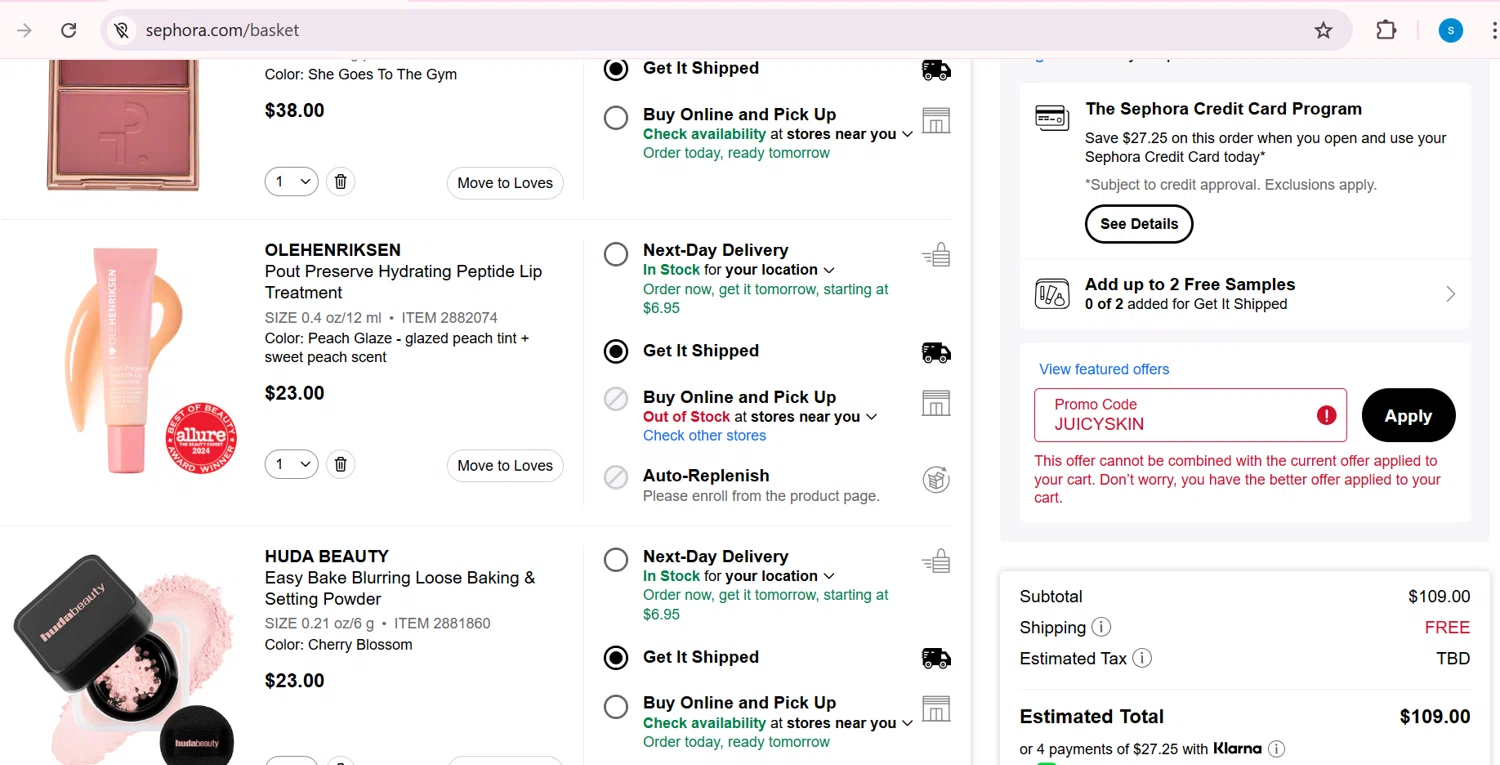The image size is (1500, 765).
Task: Click the truck icon for the Huda Beauty Get It Shipped
Action: coord(936,658)
